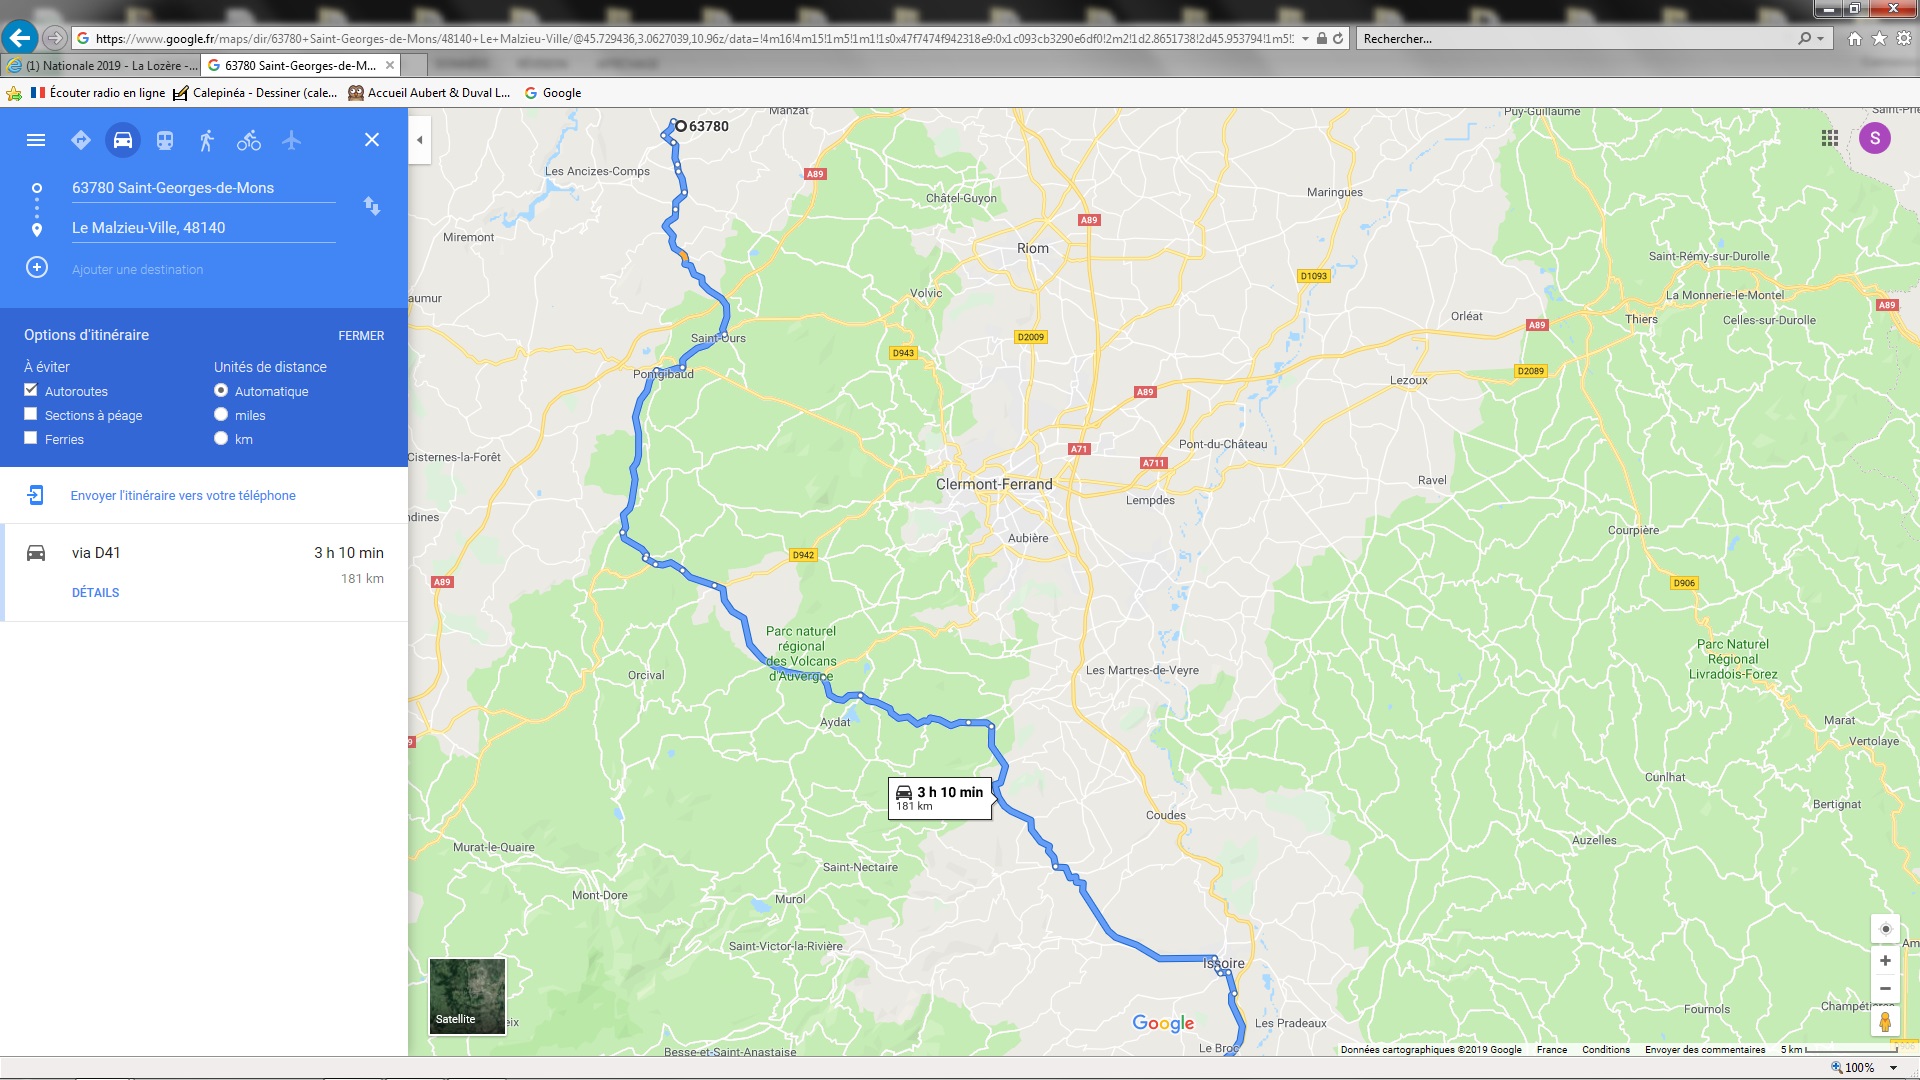The height and width of the screenshot is (1080, 1920).
Task: Select the public transit travel mode
Action: (x=165, y=140)
